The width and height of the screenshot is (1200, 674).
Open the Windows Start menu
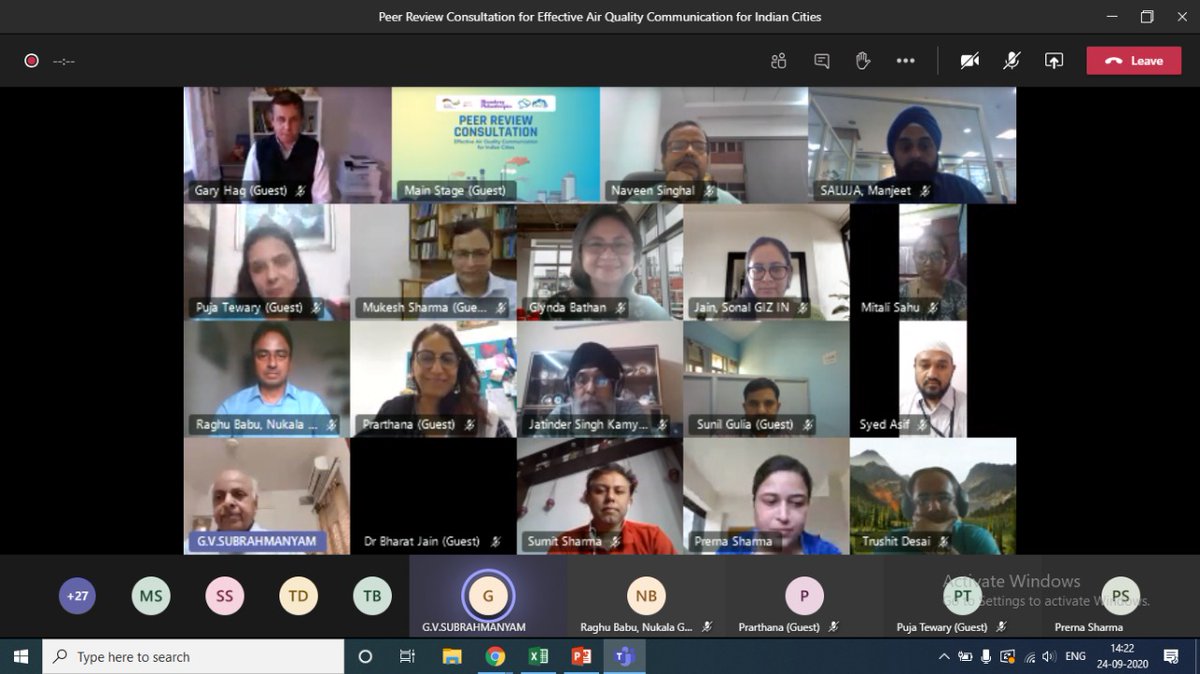(x=20, y=657)
